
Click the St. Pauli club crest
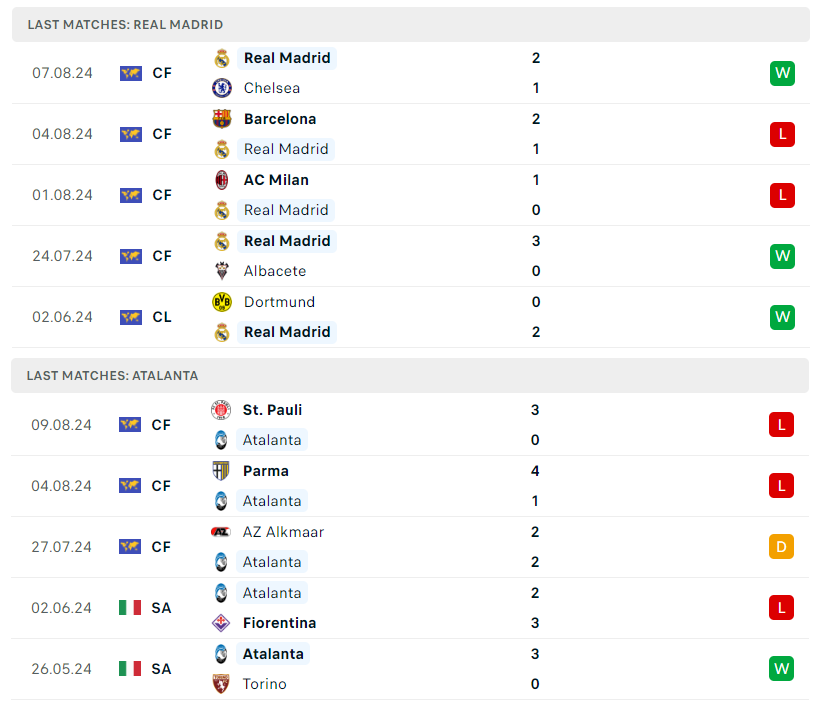point(220,410)
